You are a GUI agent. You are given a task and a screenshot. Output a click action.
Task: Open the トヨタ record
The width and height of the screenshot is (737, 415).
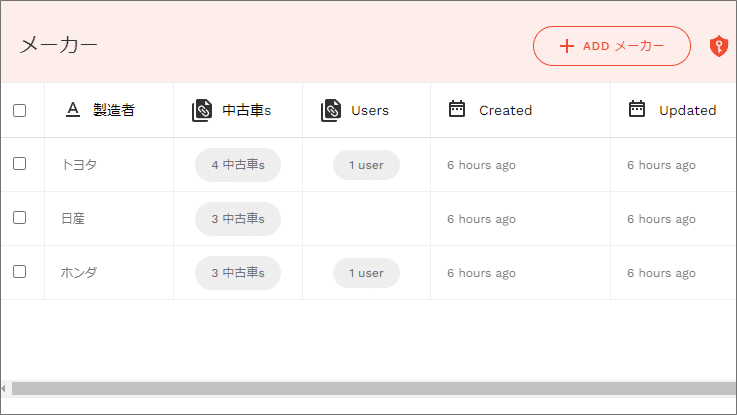(79, 164)
